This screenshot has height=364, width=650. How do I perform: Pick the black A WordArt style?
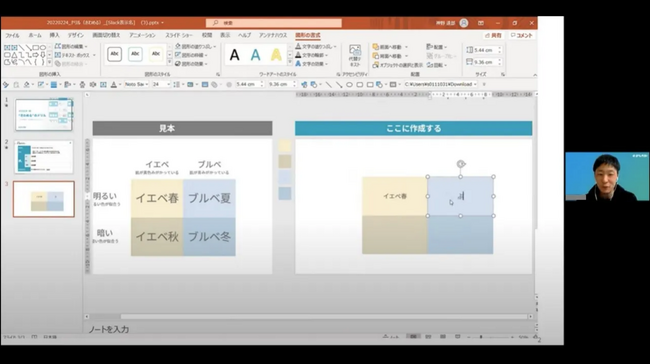coord(235,55)
